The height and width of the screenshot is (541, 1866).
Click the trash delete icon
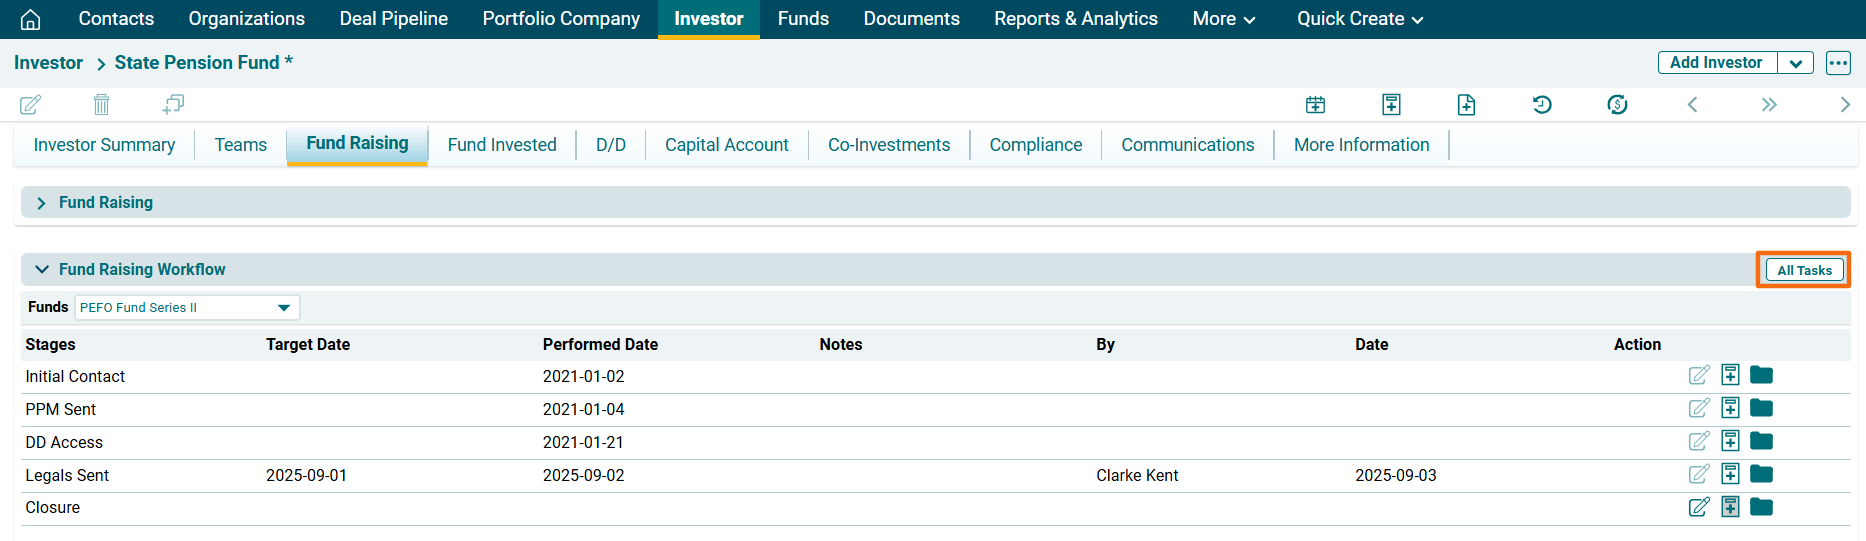point(101,104)
